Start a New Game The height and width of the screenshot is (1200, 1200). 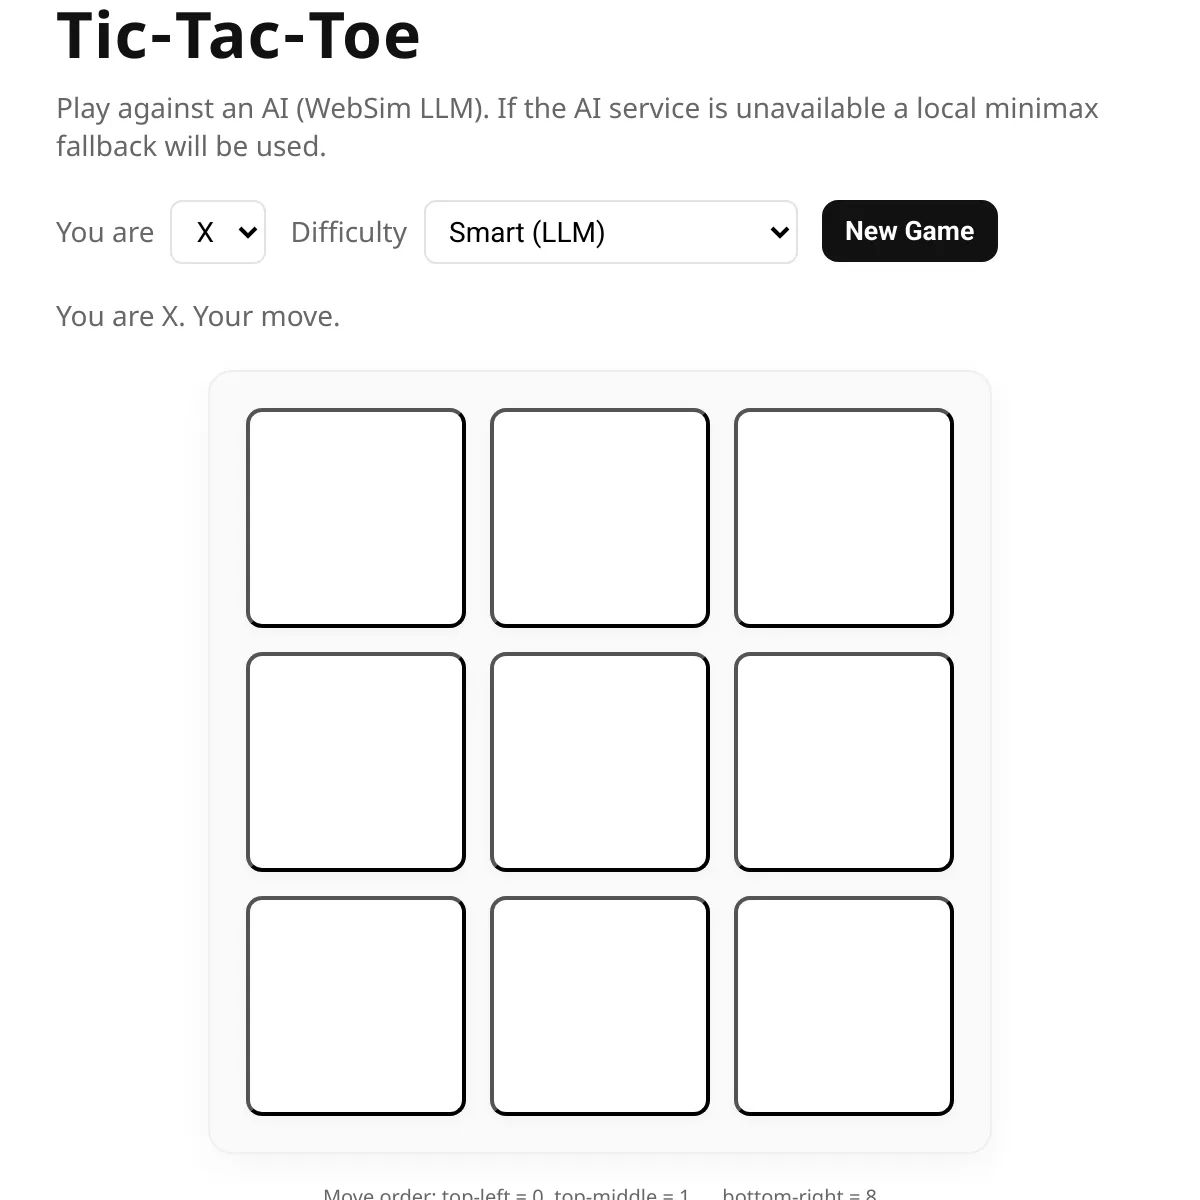909,231
